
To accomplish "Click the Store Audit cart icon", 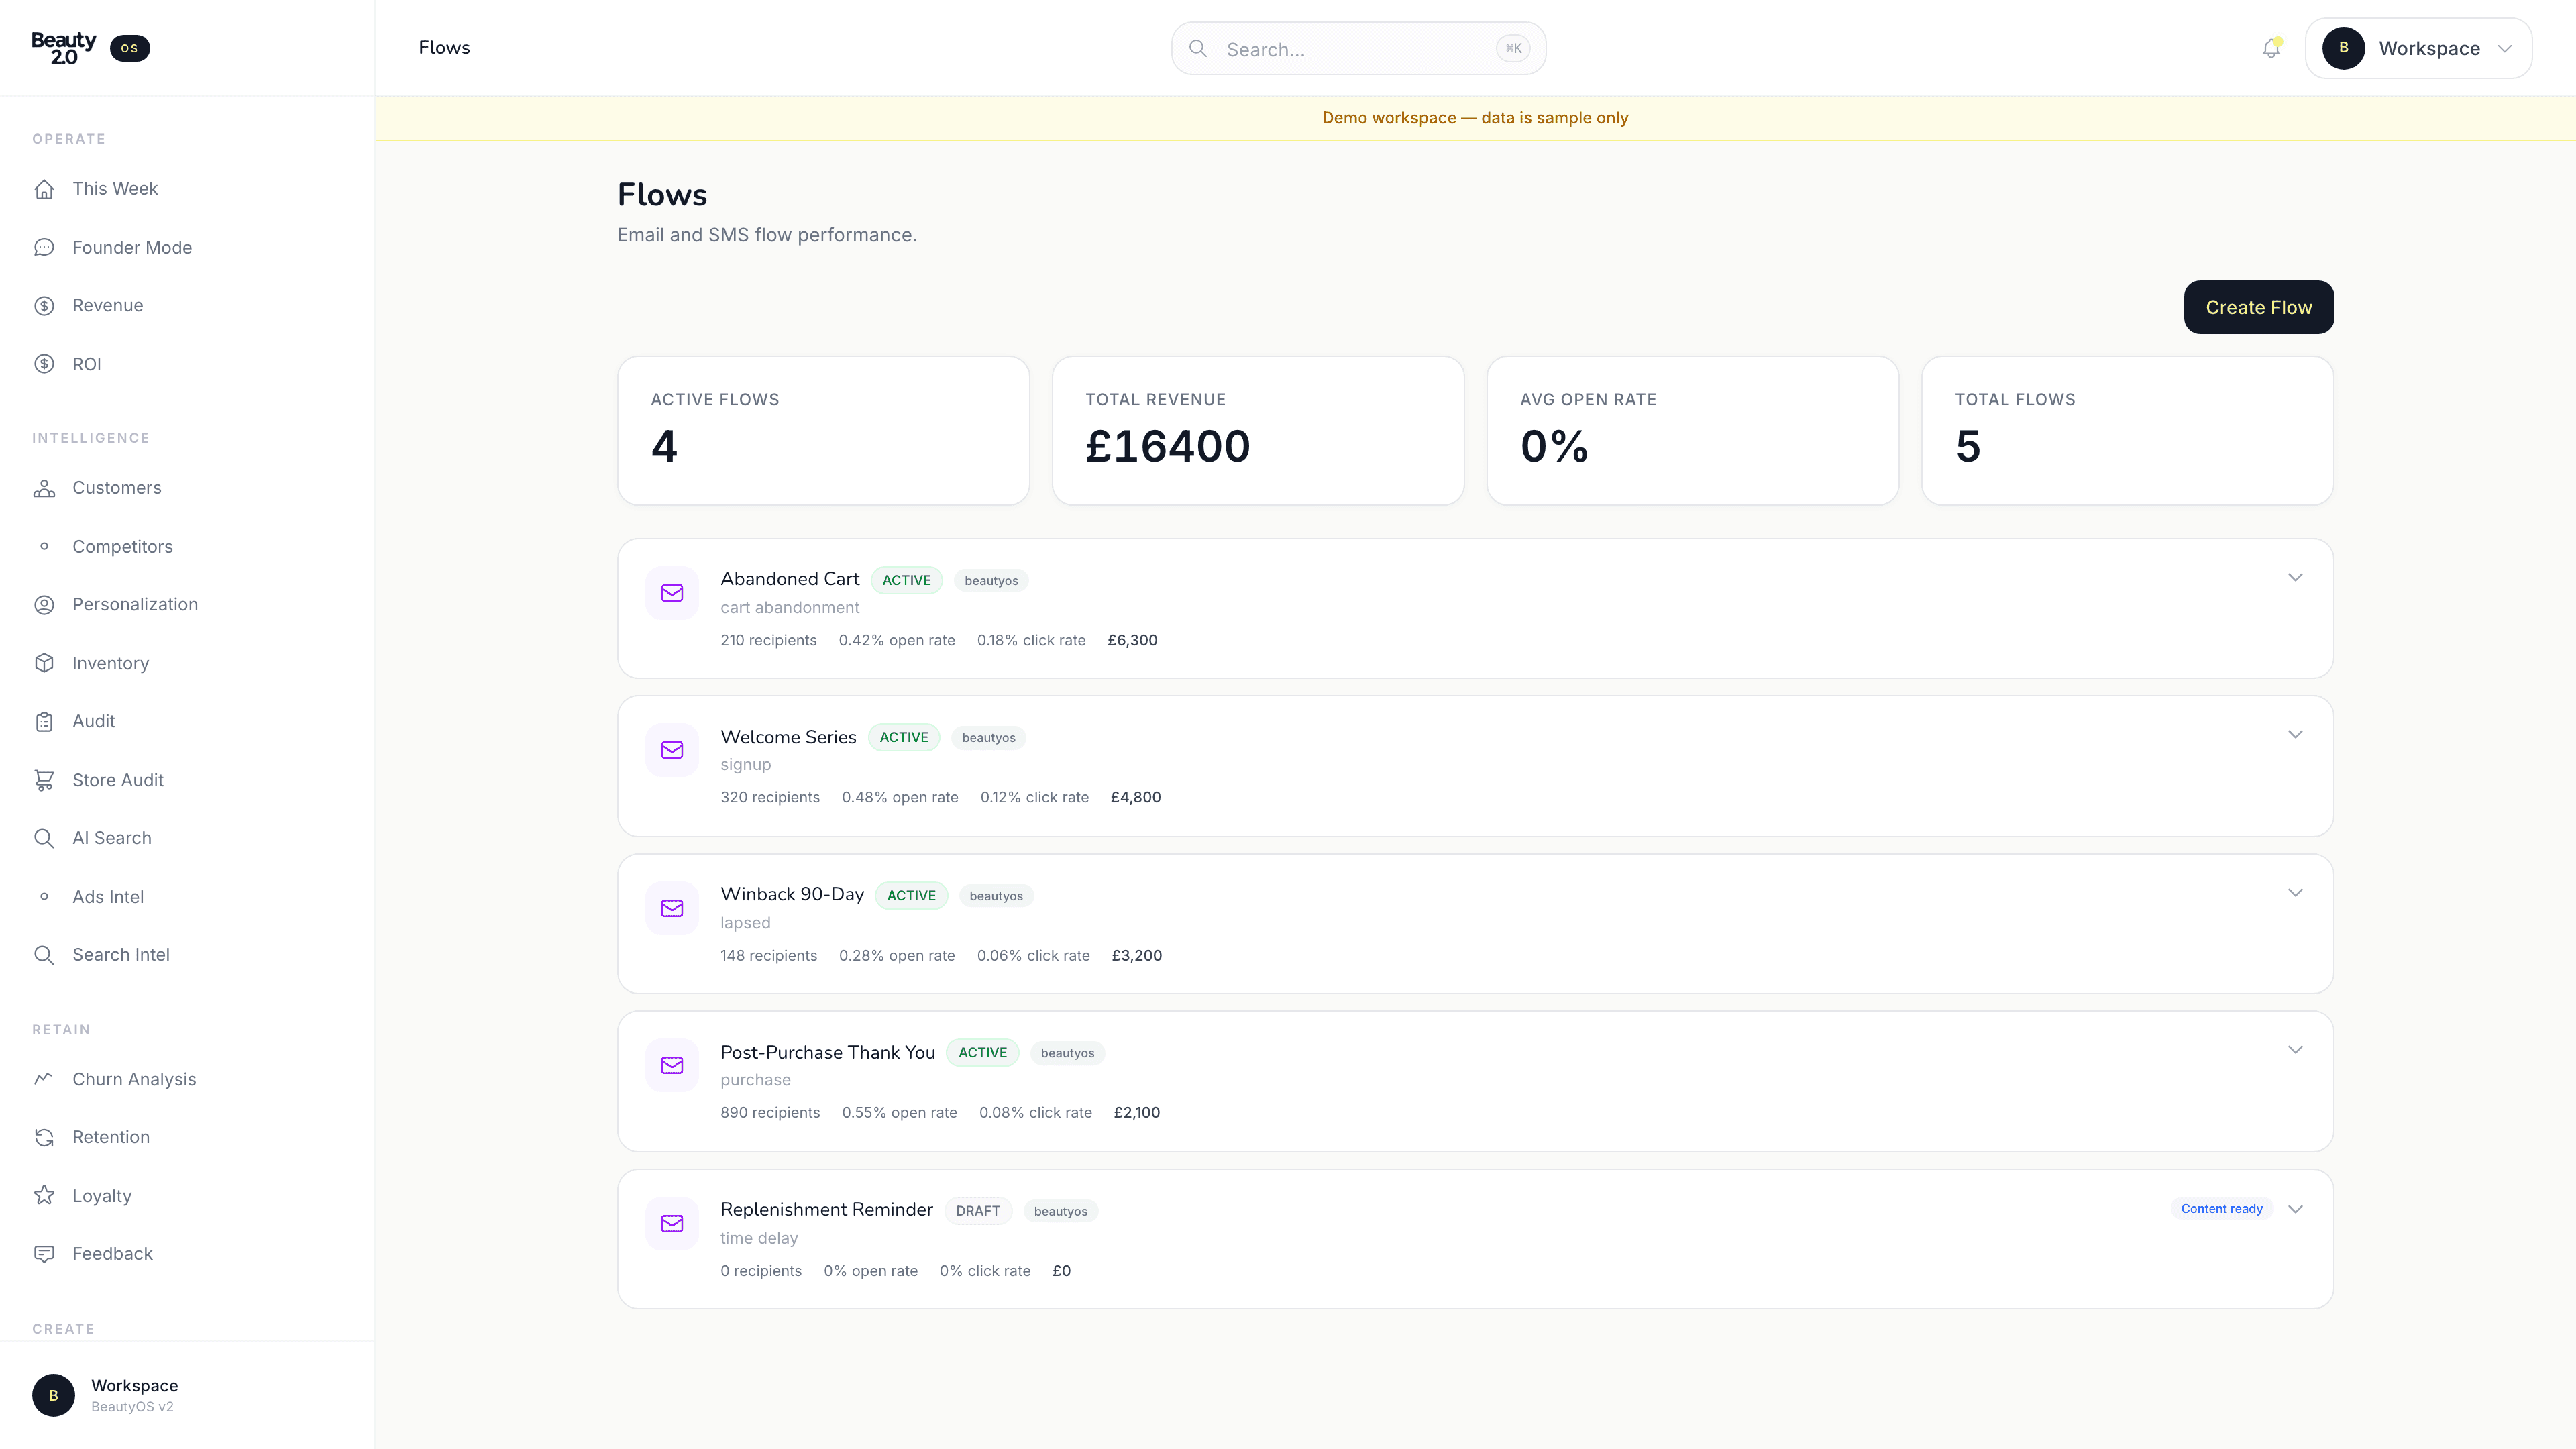I will pyautogui.click(x=44, y=780).
